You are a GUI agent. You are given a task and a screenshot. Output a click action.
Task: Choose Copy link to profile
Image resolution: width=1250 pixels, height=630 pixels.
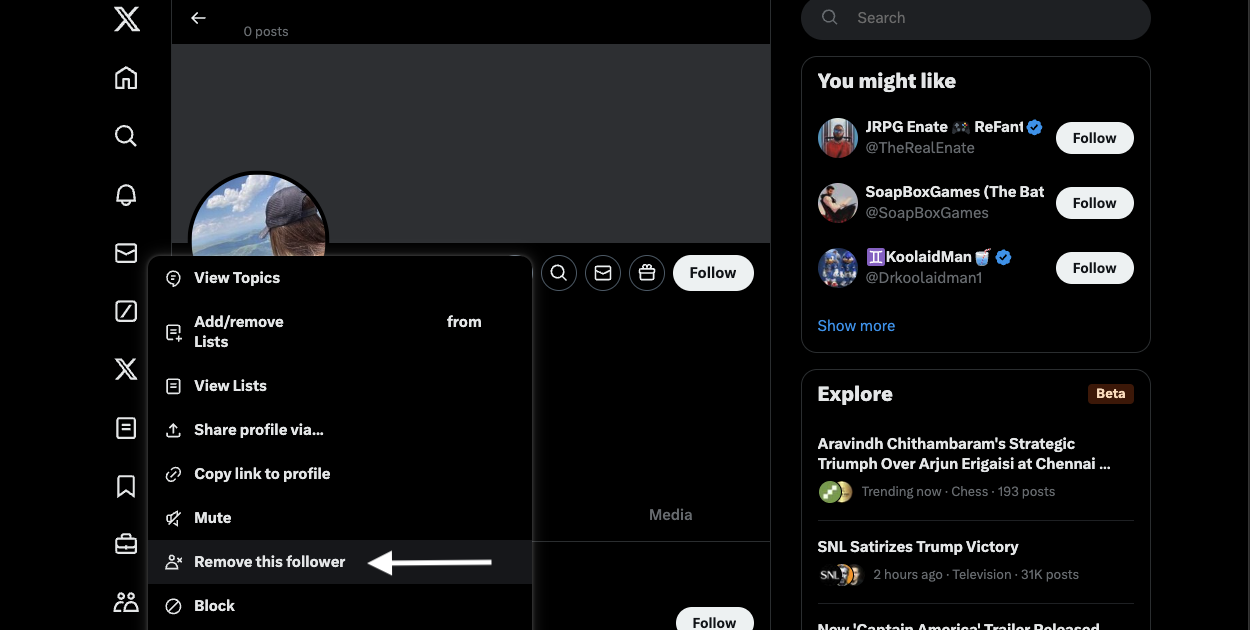point(261,474)
